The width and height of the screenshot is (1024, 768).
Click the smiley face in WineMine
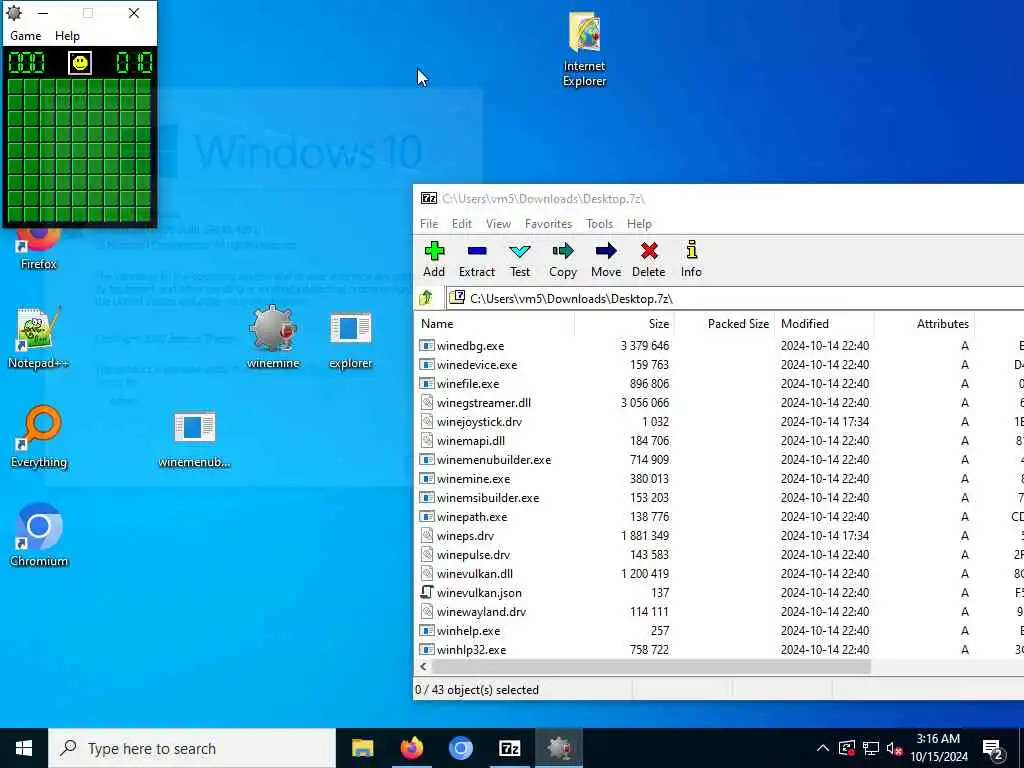tap(80, 63)
